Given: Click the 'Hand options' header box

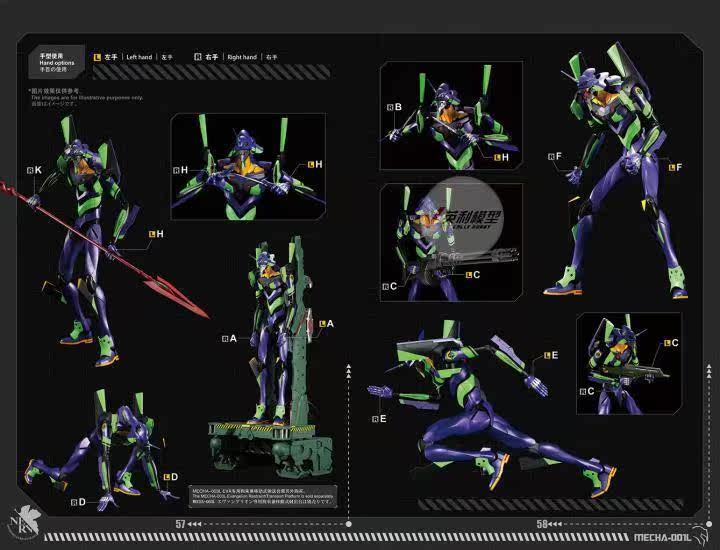Looking at the screenshot, I should point(56,62).
